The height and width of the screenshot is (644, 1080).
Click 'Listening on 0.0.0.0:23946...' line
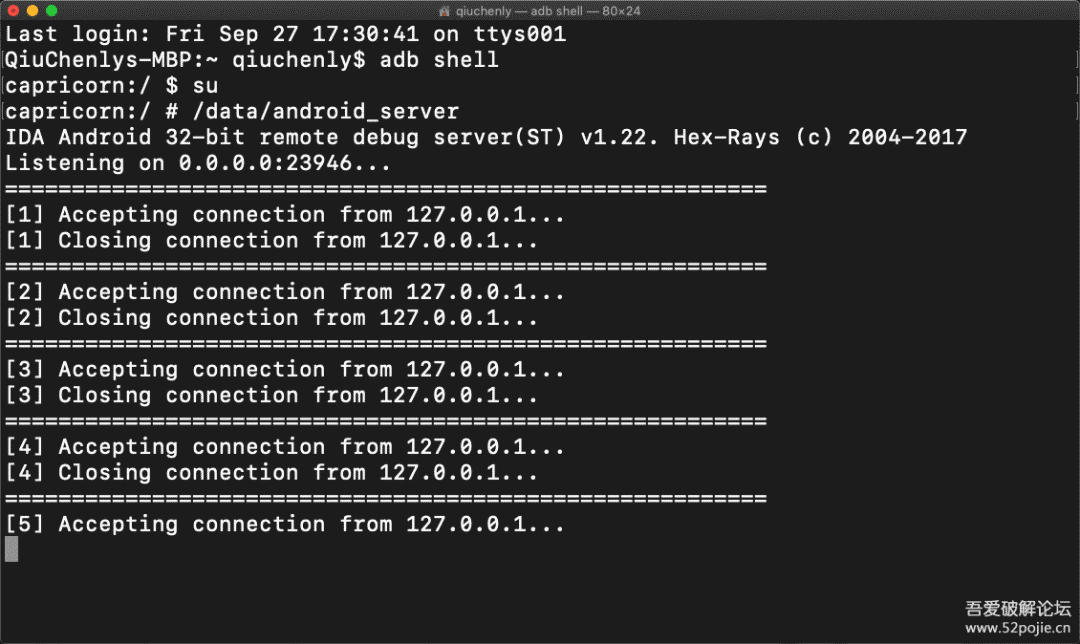pyautogui.click(x=198, y=163)
